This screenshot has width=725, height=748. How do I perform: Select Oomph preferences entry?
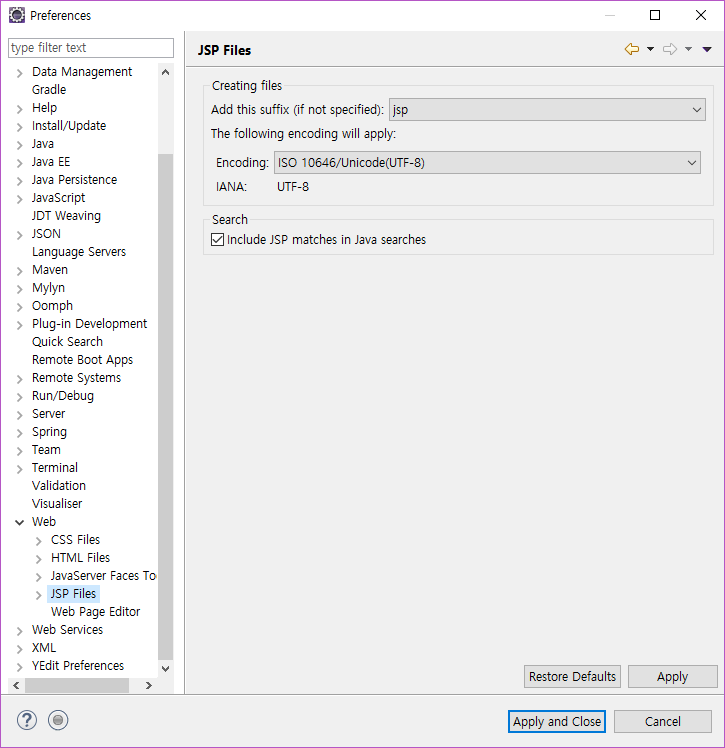(x=52, y=306)
